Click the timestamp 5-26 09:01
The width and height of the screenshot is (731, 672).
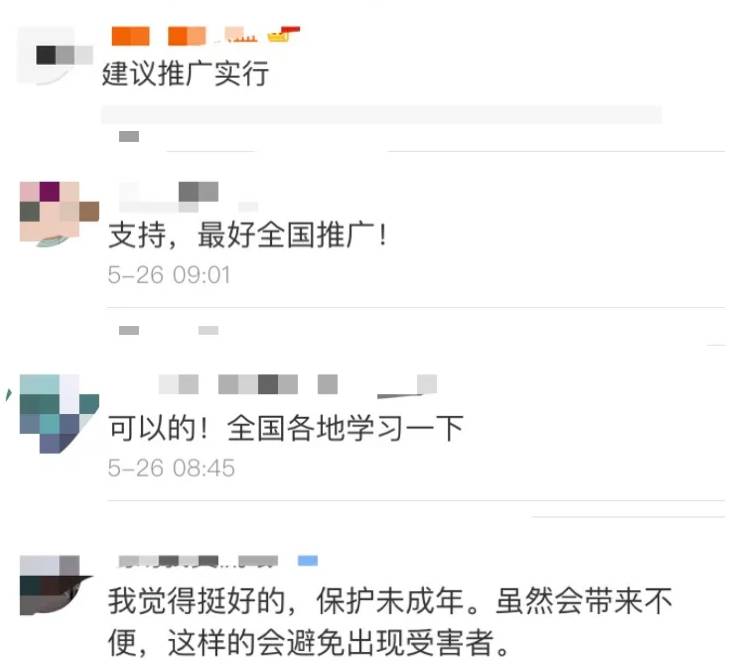(169, 275)
